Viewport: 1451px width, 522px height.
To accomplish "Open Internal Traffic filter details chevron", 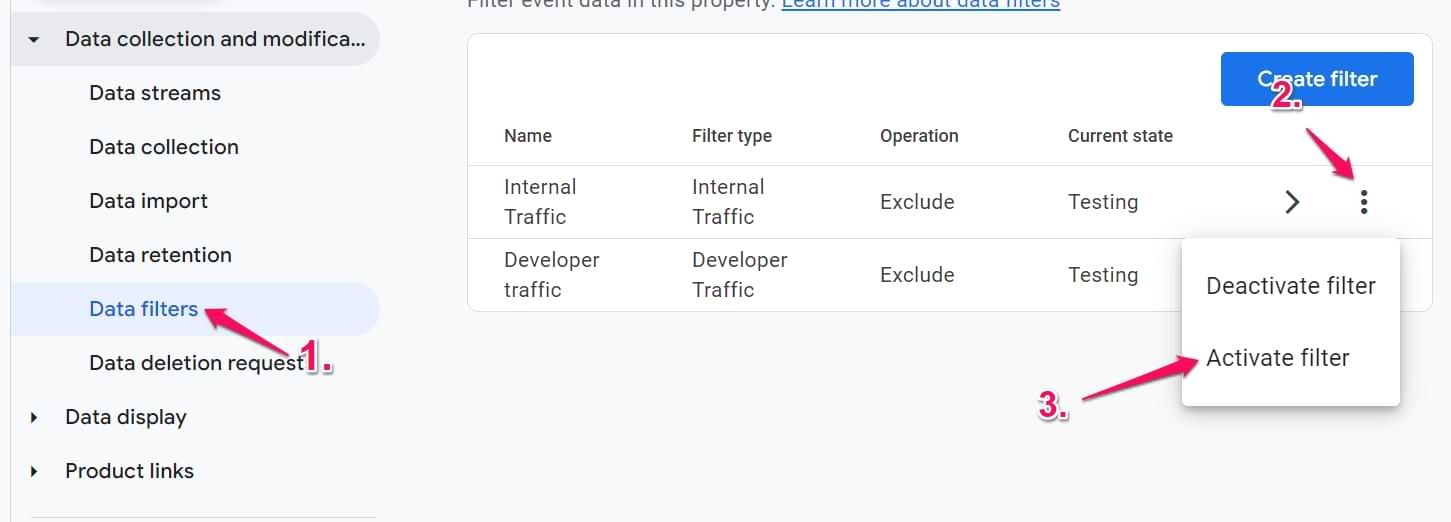I will pyautogui.click(x=1292, y=203).
